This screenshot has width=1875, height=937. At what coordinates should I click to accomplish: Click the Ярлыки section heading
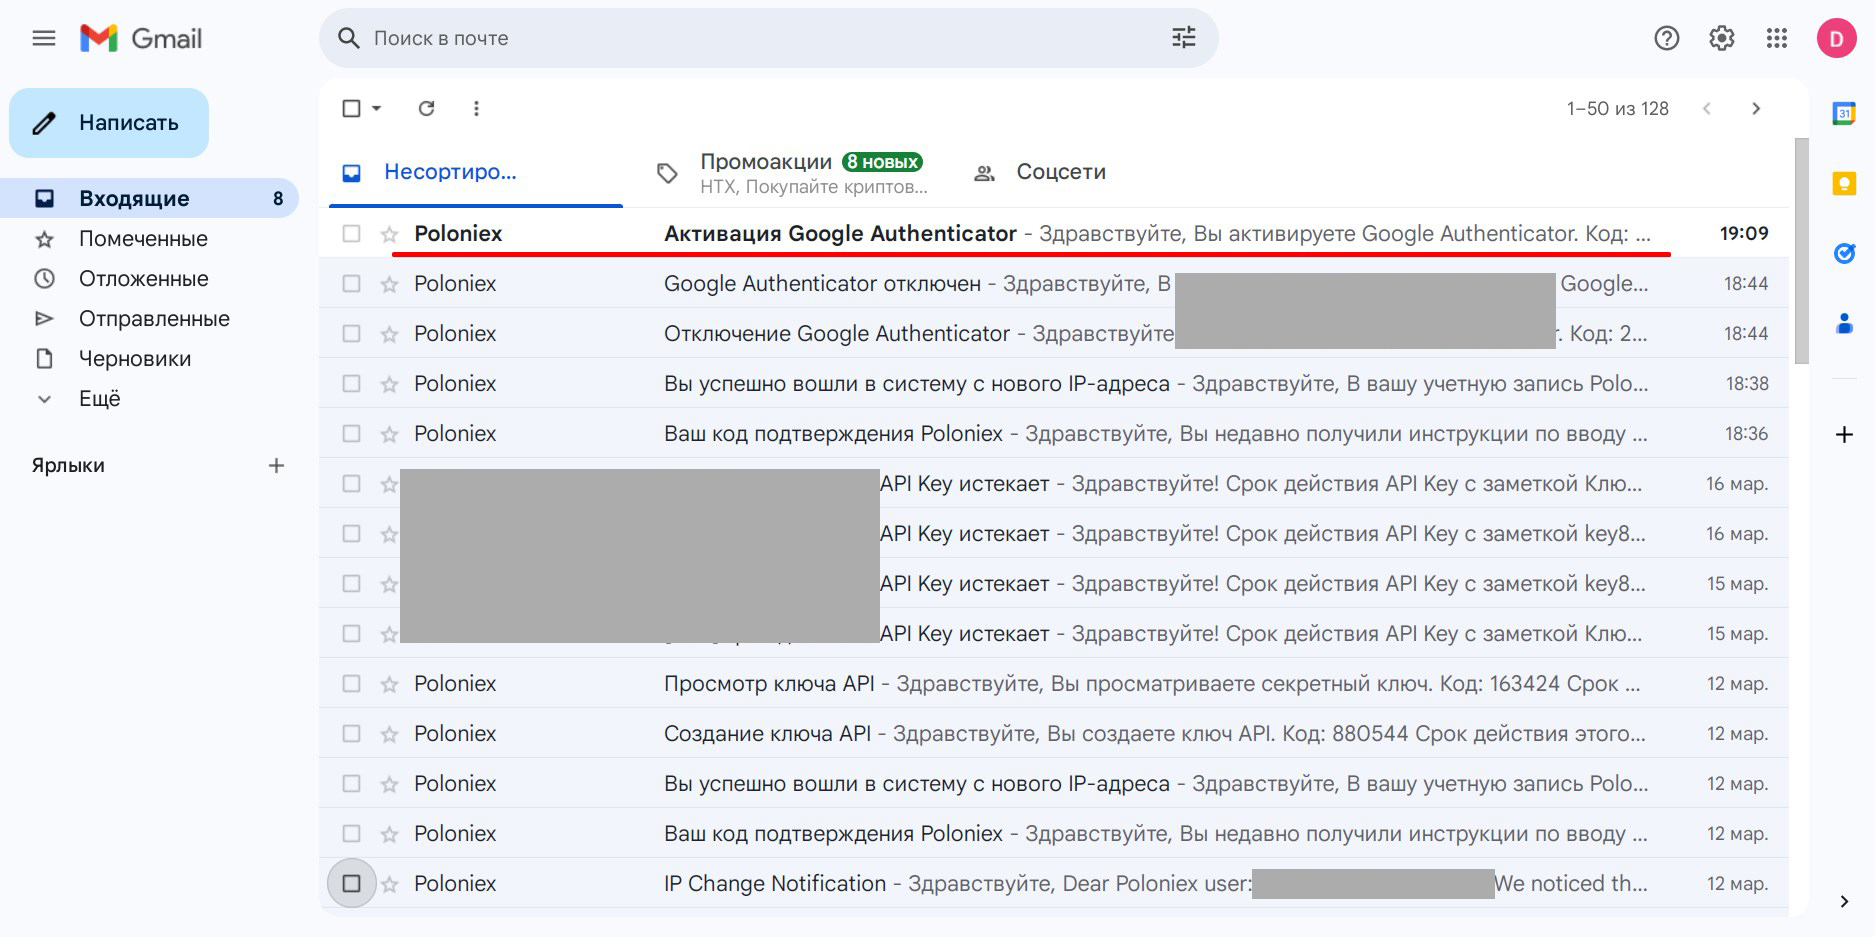click(x=68, y=465)
